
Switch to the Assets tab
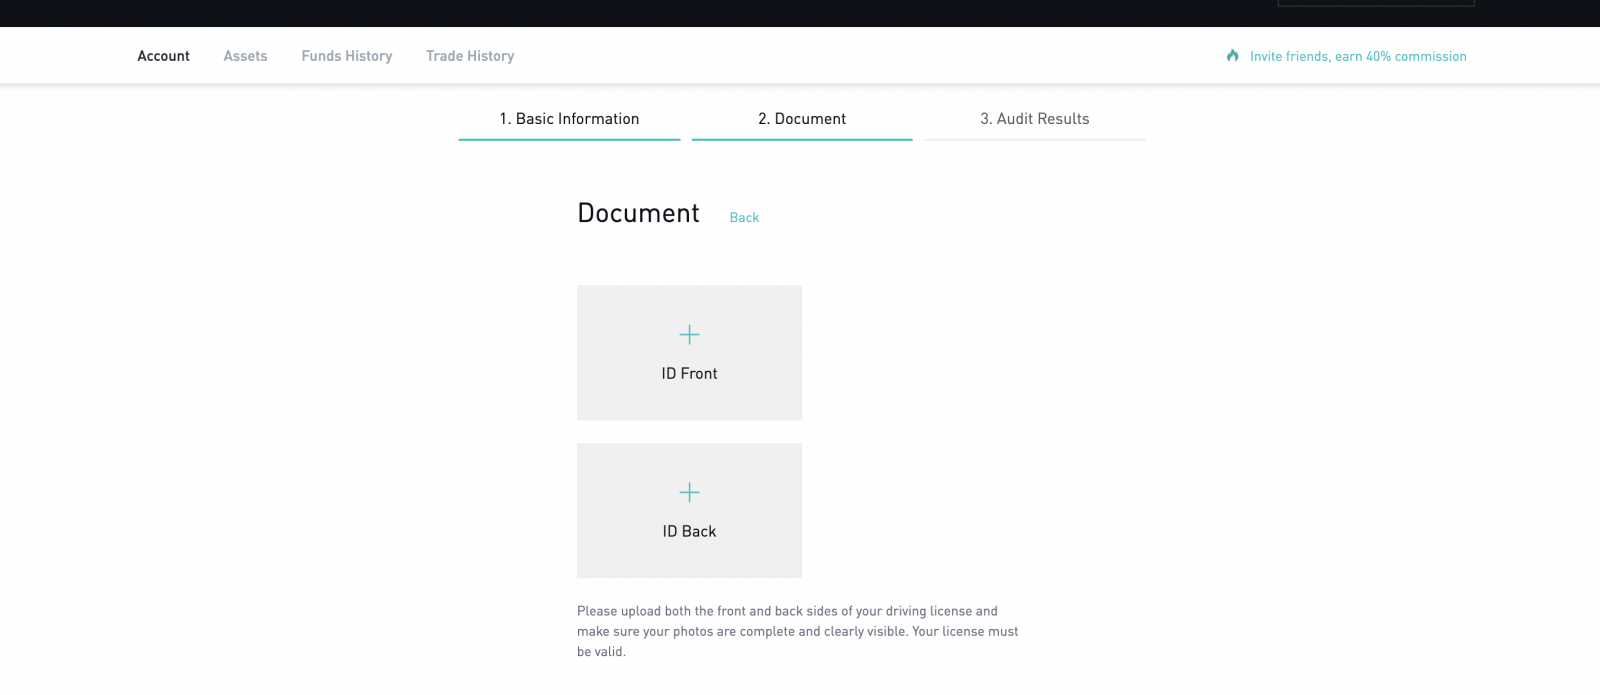coord(245,56)
